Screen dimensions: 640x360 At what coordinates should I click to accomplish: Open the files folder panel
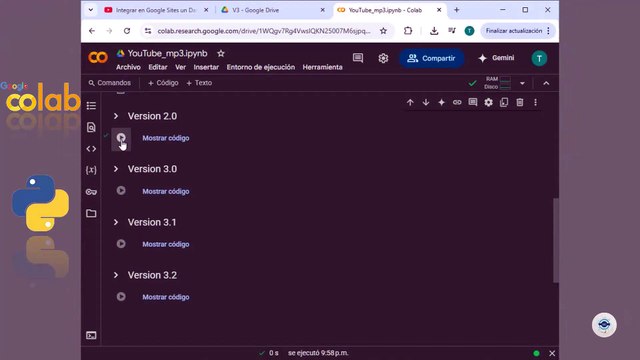click(91, 213)
